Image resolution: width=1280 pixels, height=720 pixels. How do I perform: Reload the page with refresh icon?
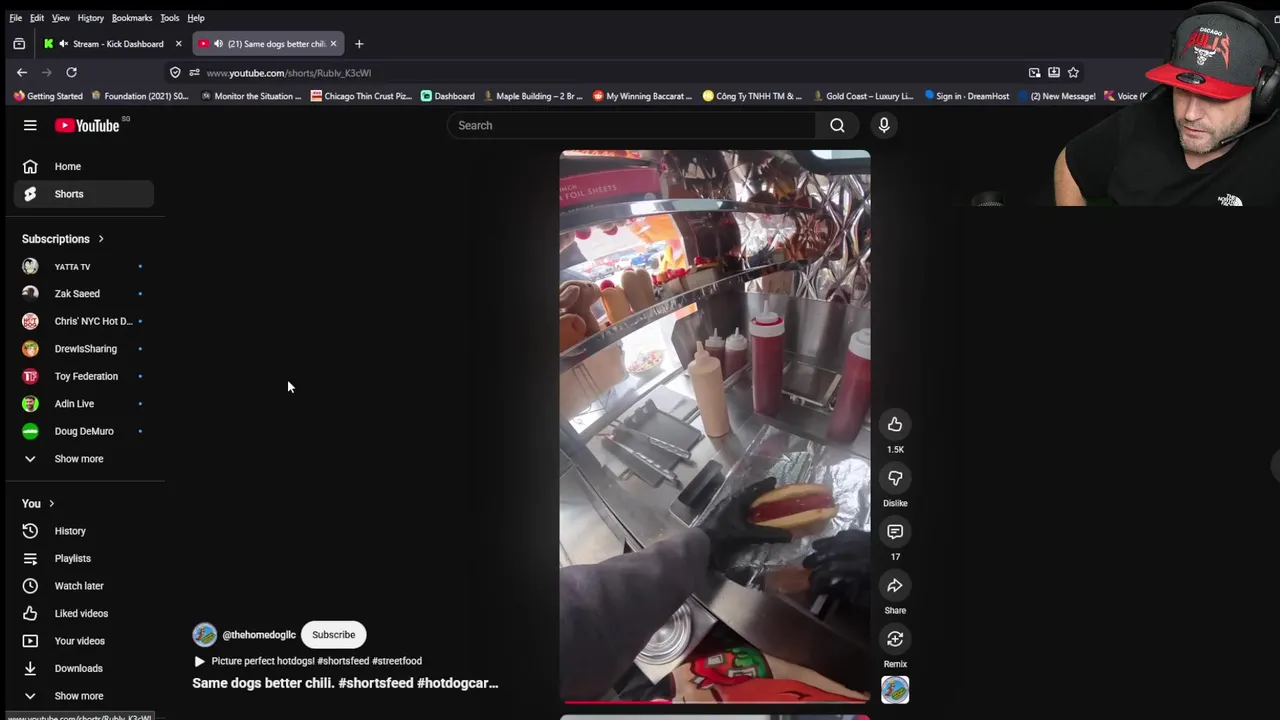click(71, 72)
